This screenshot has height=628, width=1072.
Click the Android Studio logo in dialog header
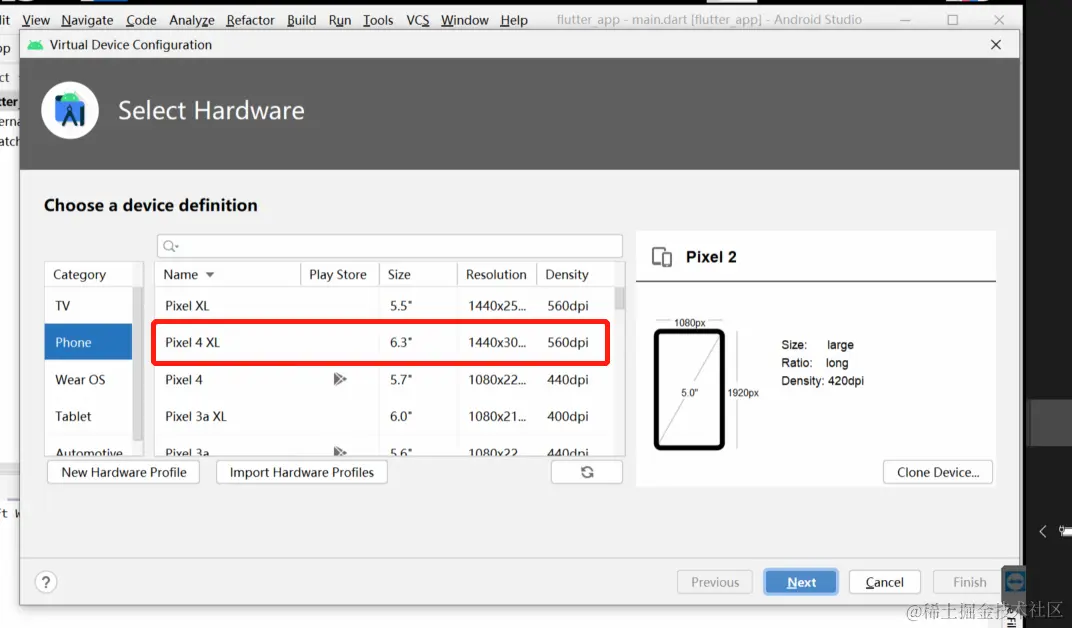click(x=70, y=110)
